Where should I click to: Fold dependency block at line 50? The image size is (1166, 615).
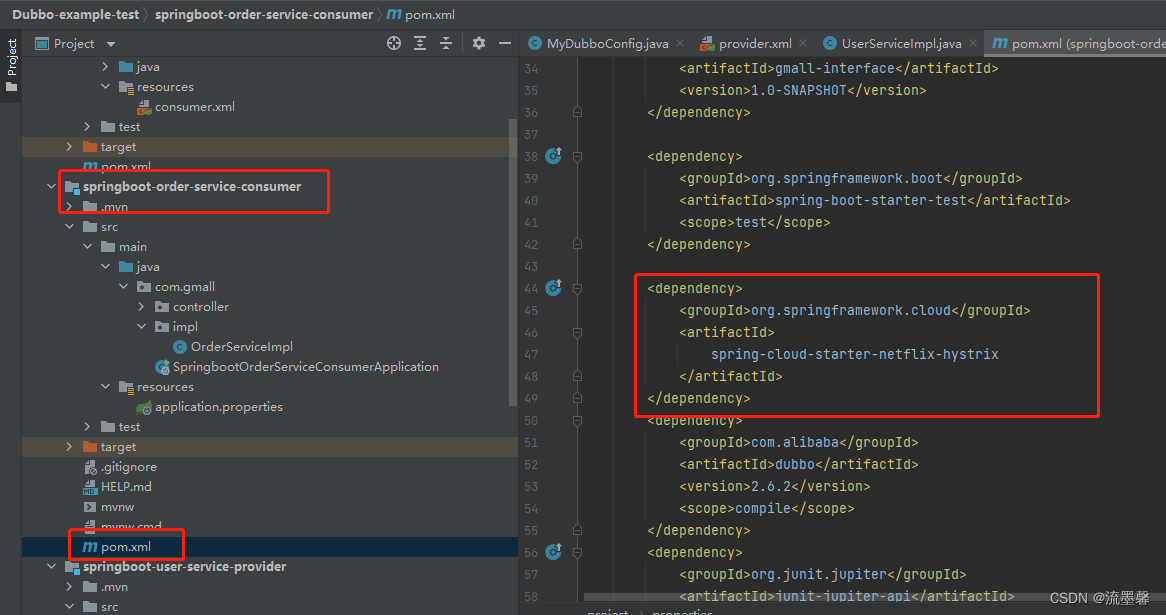pyautogui.click(x=577, y=421)
